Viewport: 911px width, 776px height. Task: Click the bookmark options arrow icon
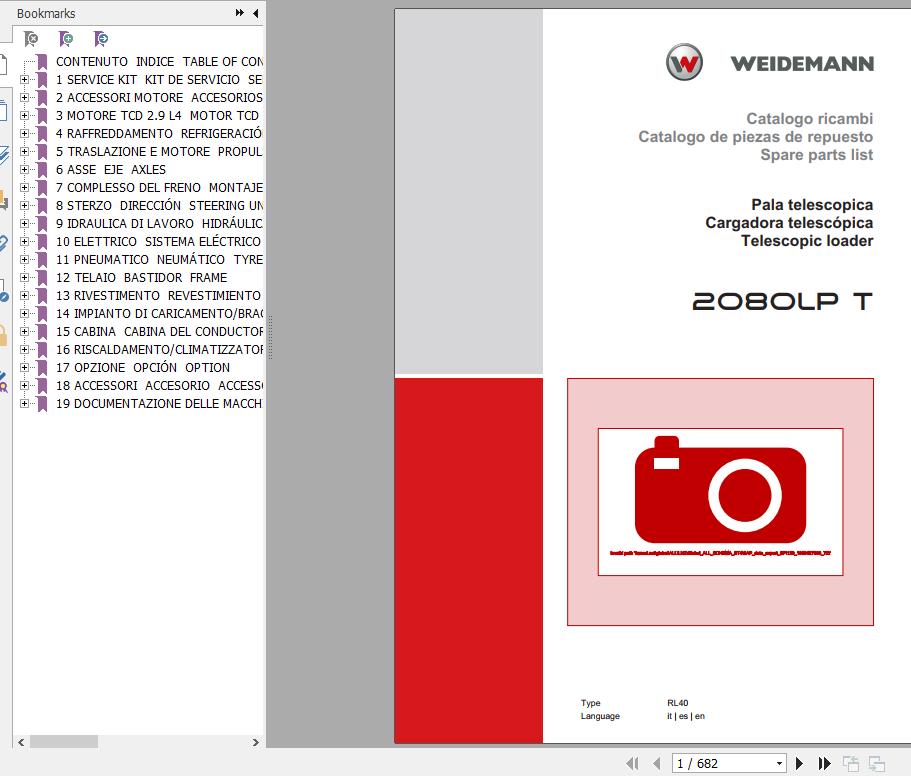[101, 39]
